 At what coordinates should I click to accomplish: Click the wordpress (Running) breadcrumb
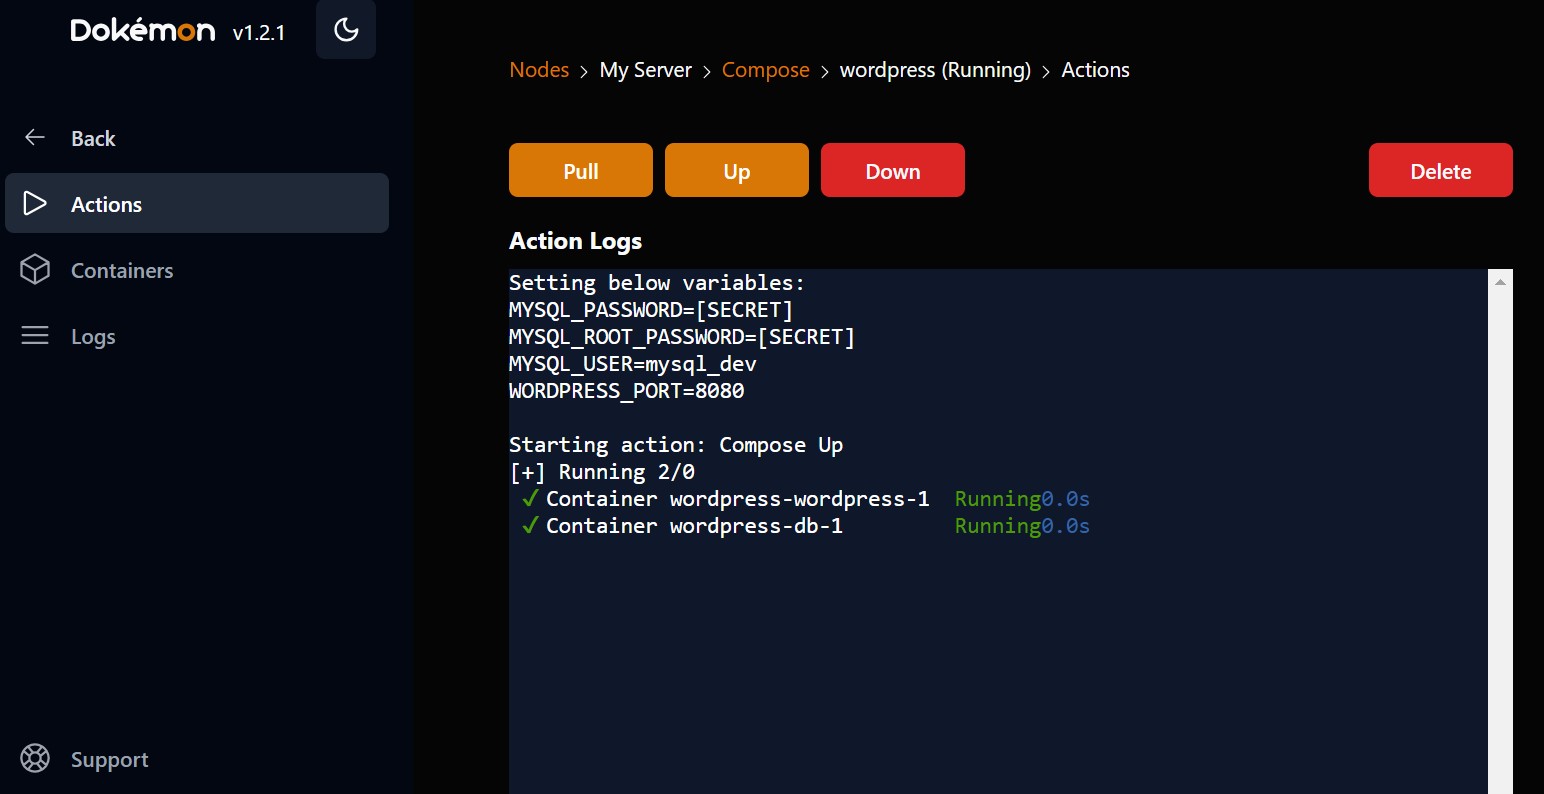tap(934, 70)
